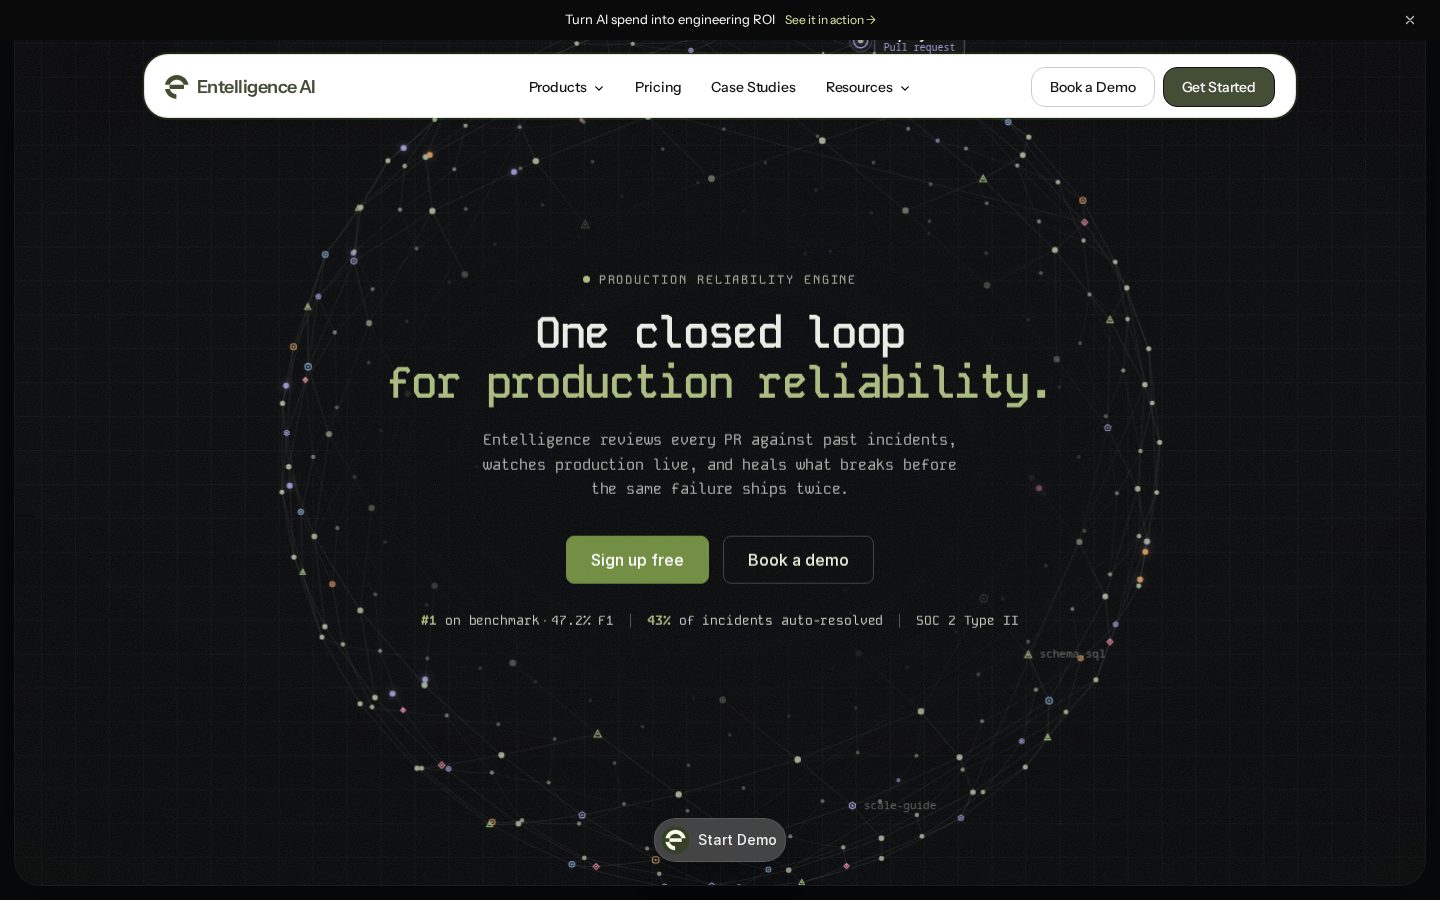Click the hero Book a demo button
This screenshot has height=900, width=1440.
click(798, 560)
